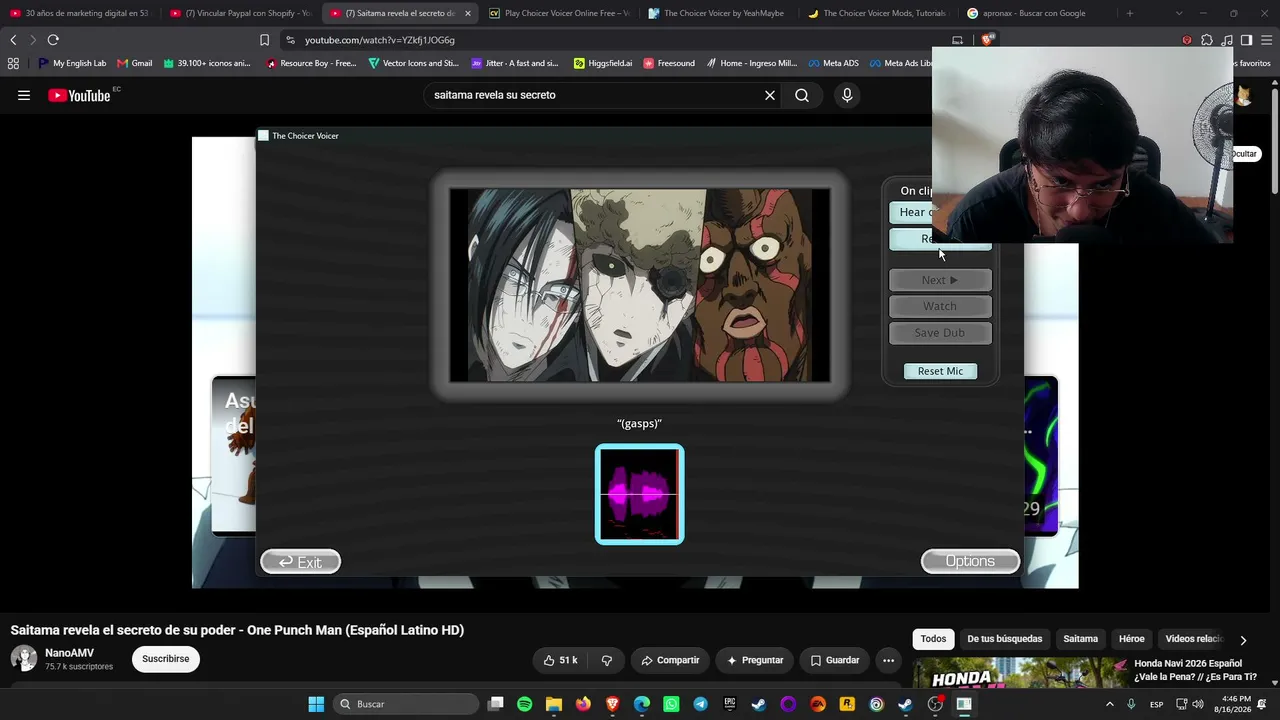
Task: Close the Saitama revela el secreto tab
Action: (467, 13)
